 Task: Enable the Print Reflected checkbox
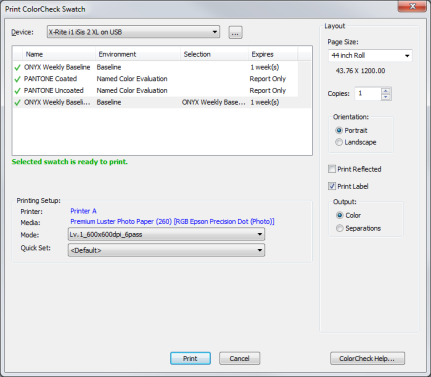click(x=332, y=169)
